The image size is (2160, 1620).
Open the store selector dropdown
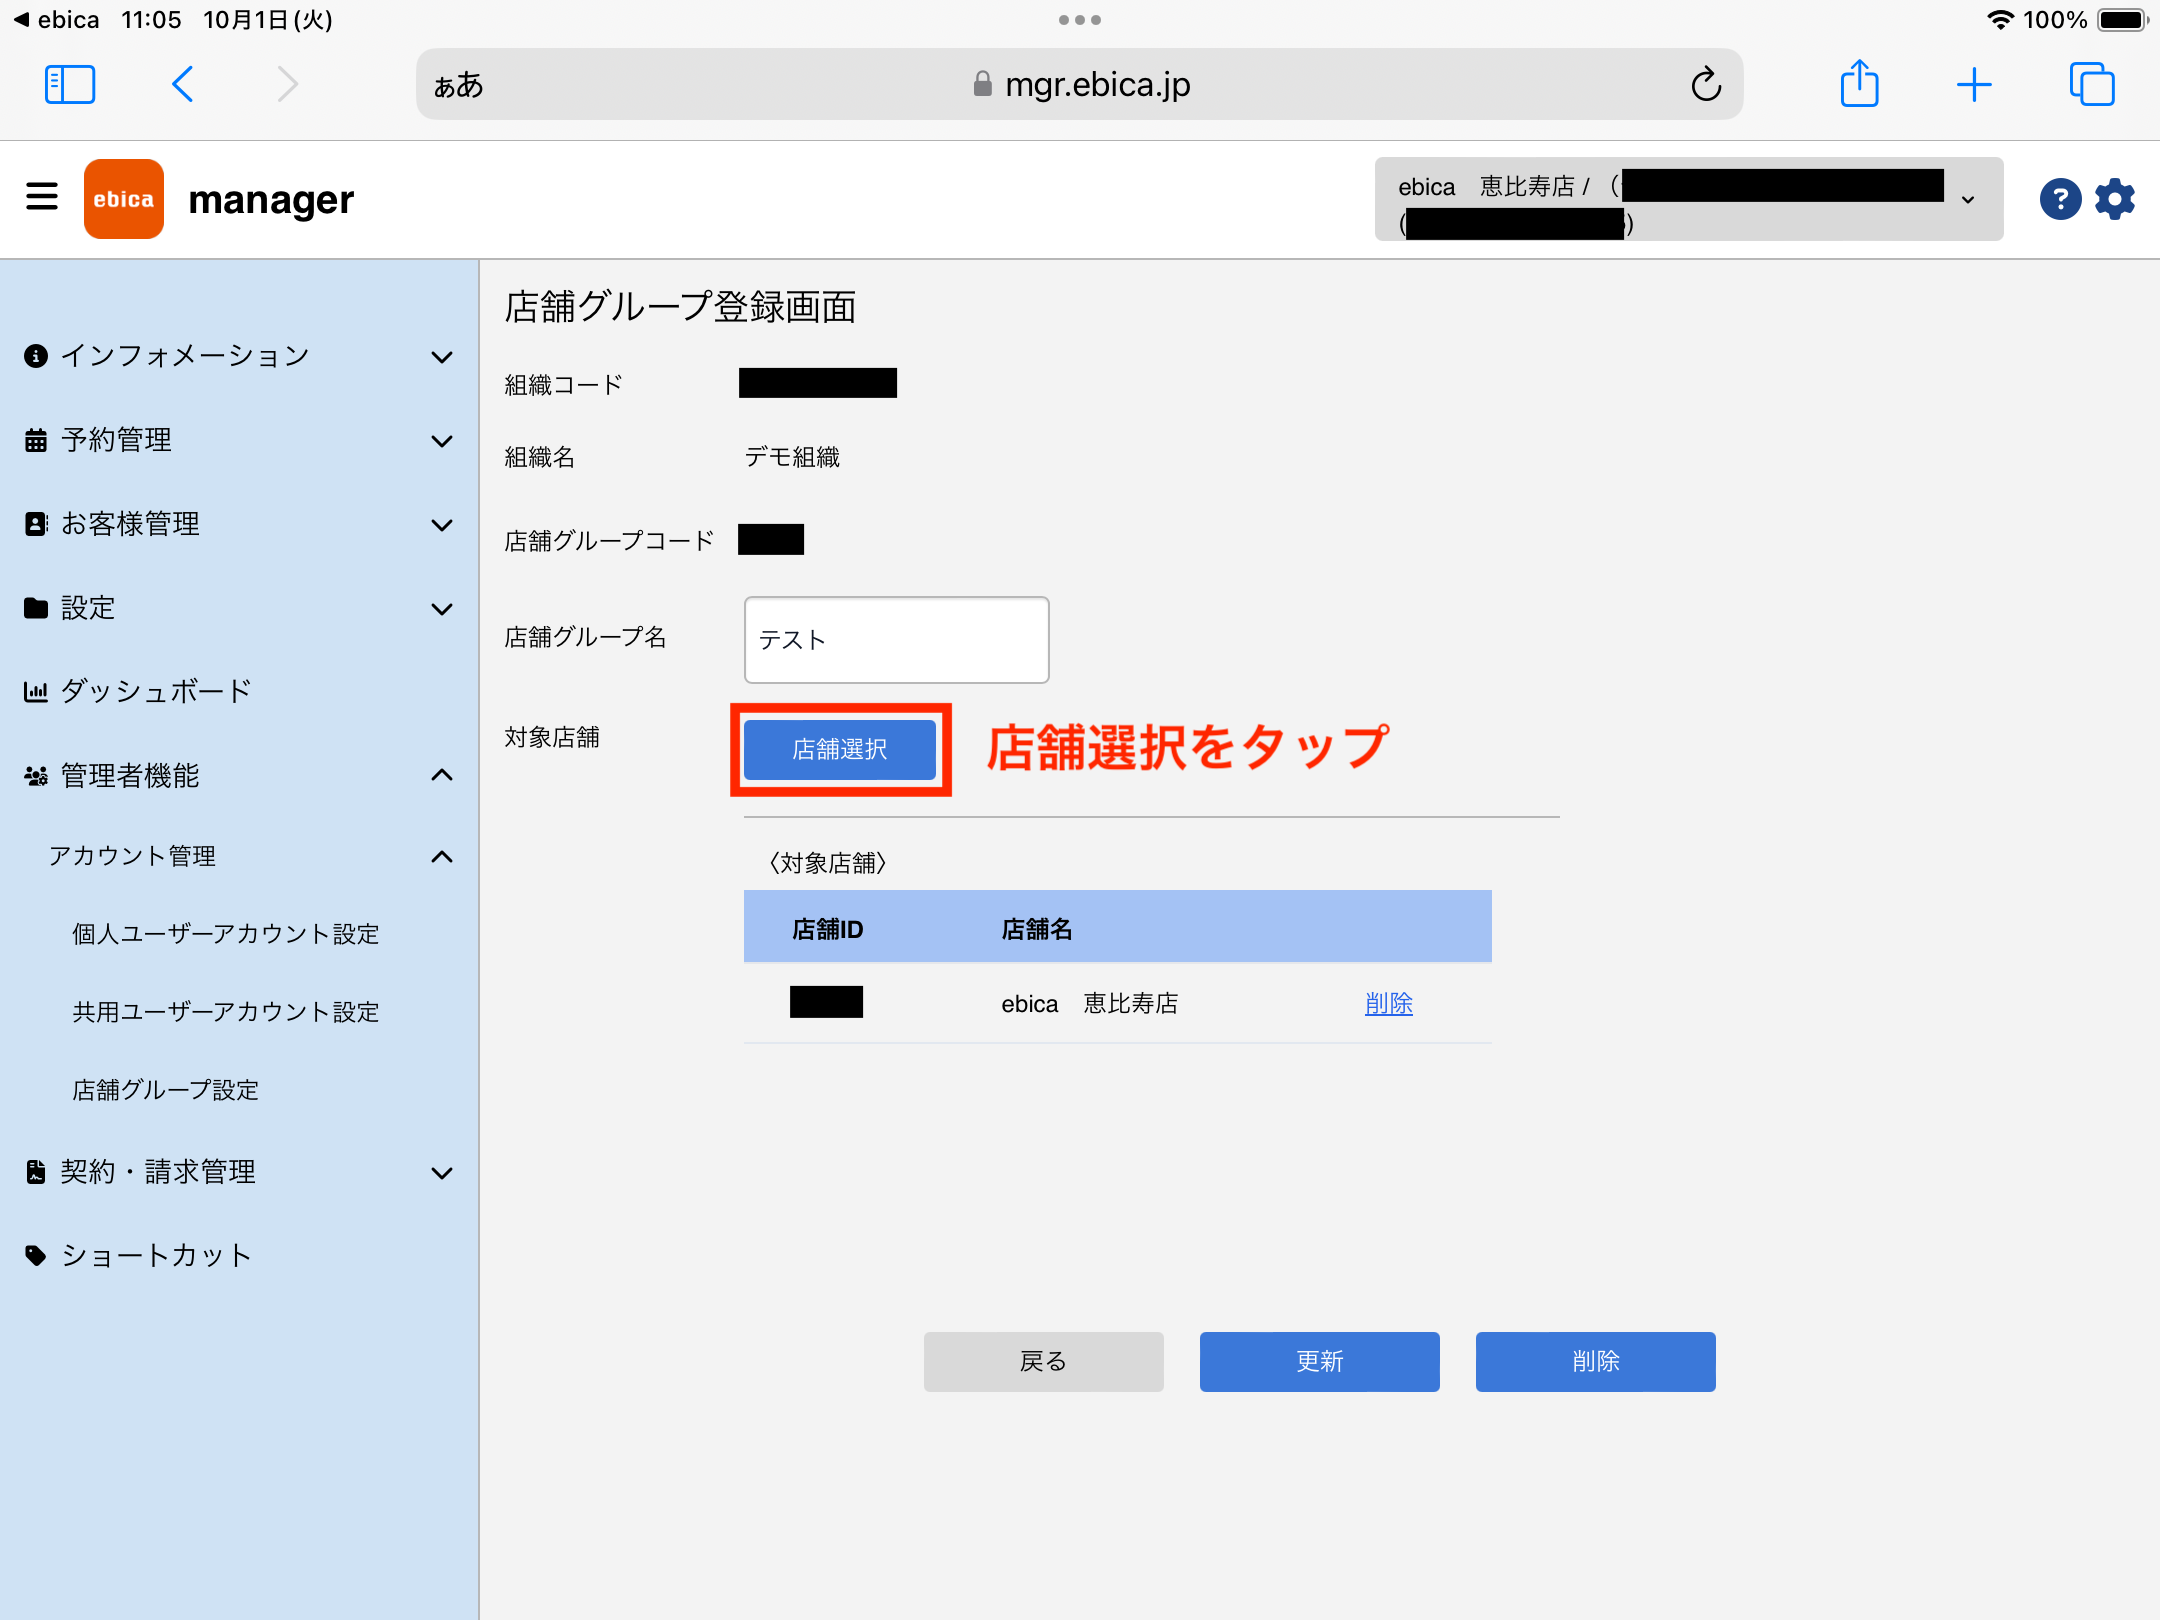coord(1689,199)
